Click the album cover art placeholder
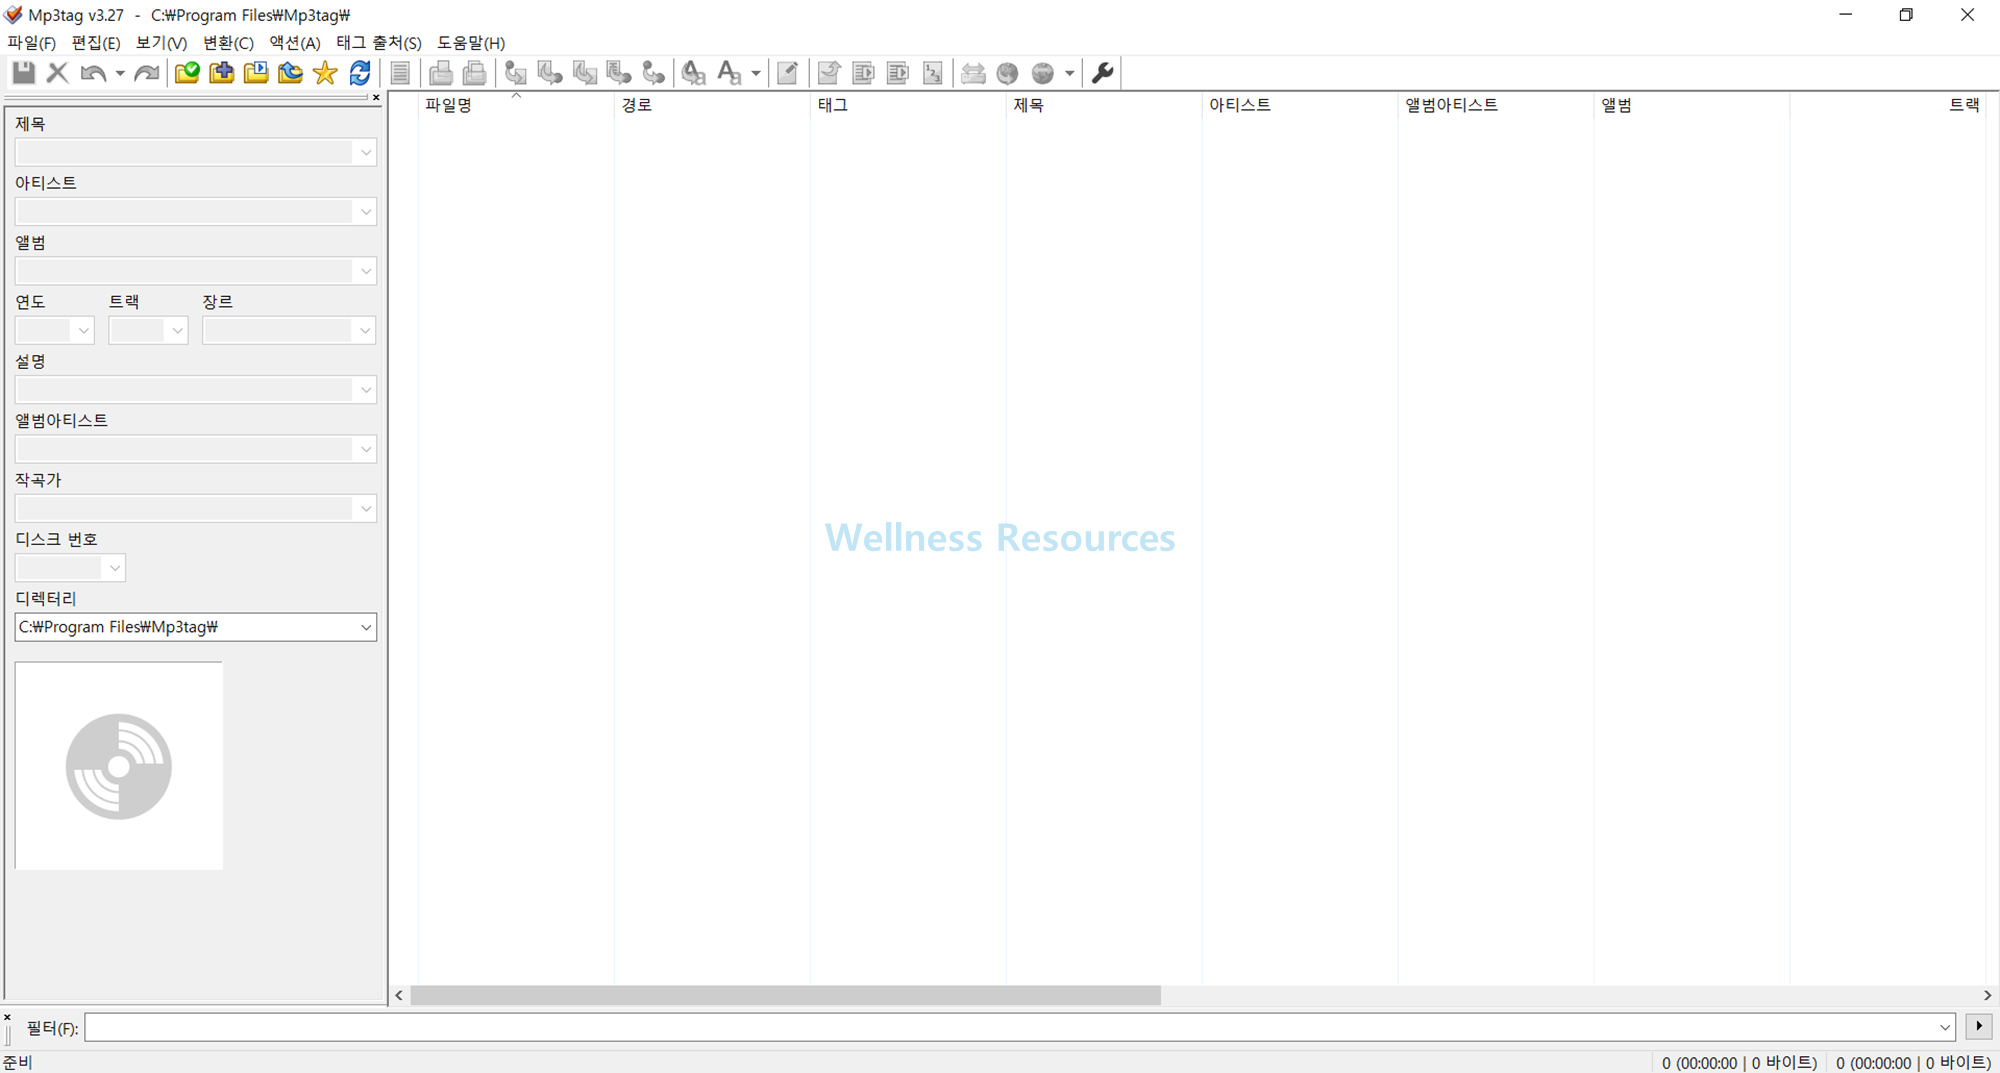Screen dimensions: 2000x1073 (119, 766)
